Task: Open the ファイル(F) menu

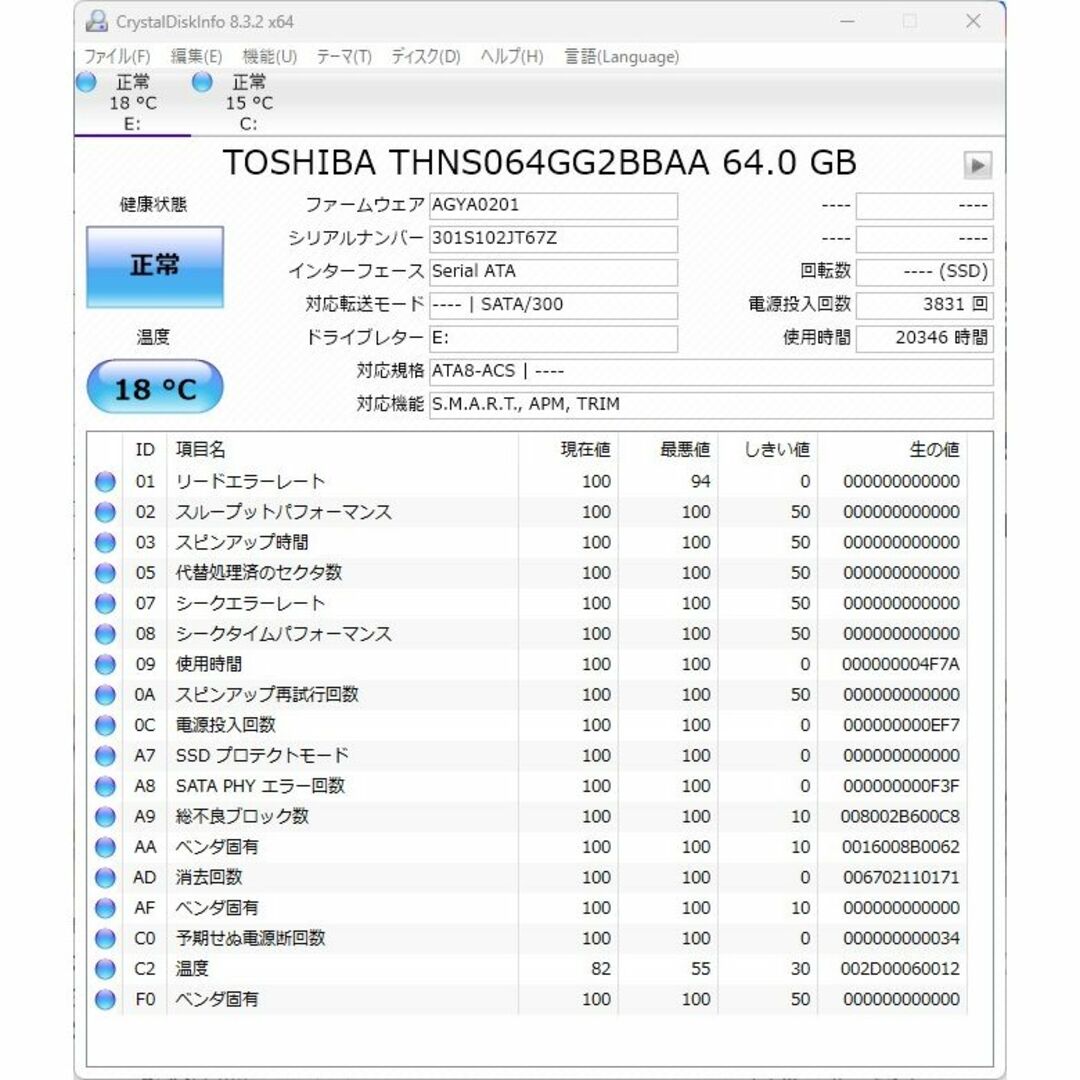Action: [x=116, y=56]
